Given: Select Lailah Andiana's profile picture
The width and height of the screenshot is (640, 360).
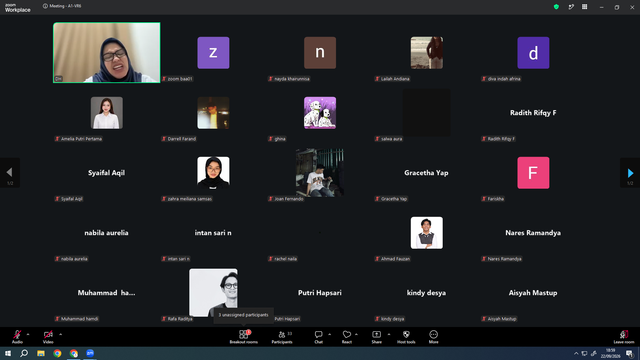Looking at the screenshot, I should point(427,53).
